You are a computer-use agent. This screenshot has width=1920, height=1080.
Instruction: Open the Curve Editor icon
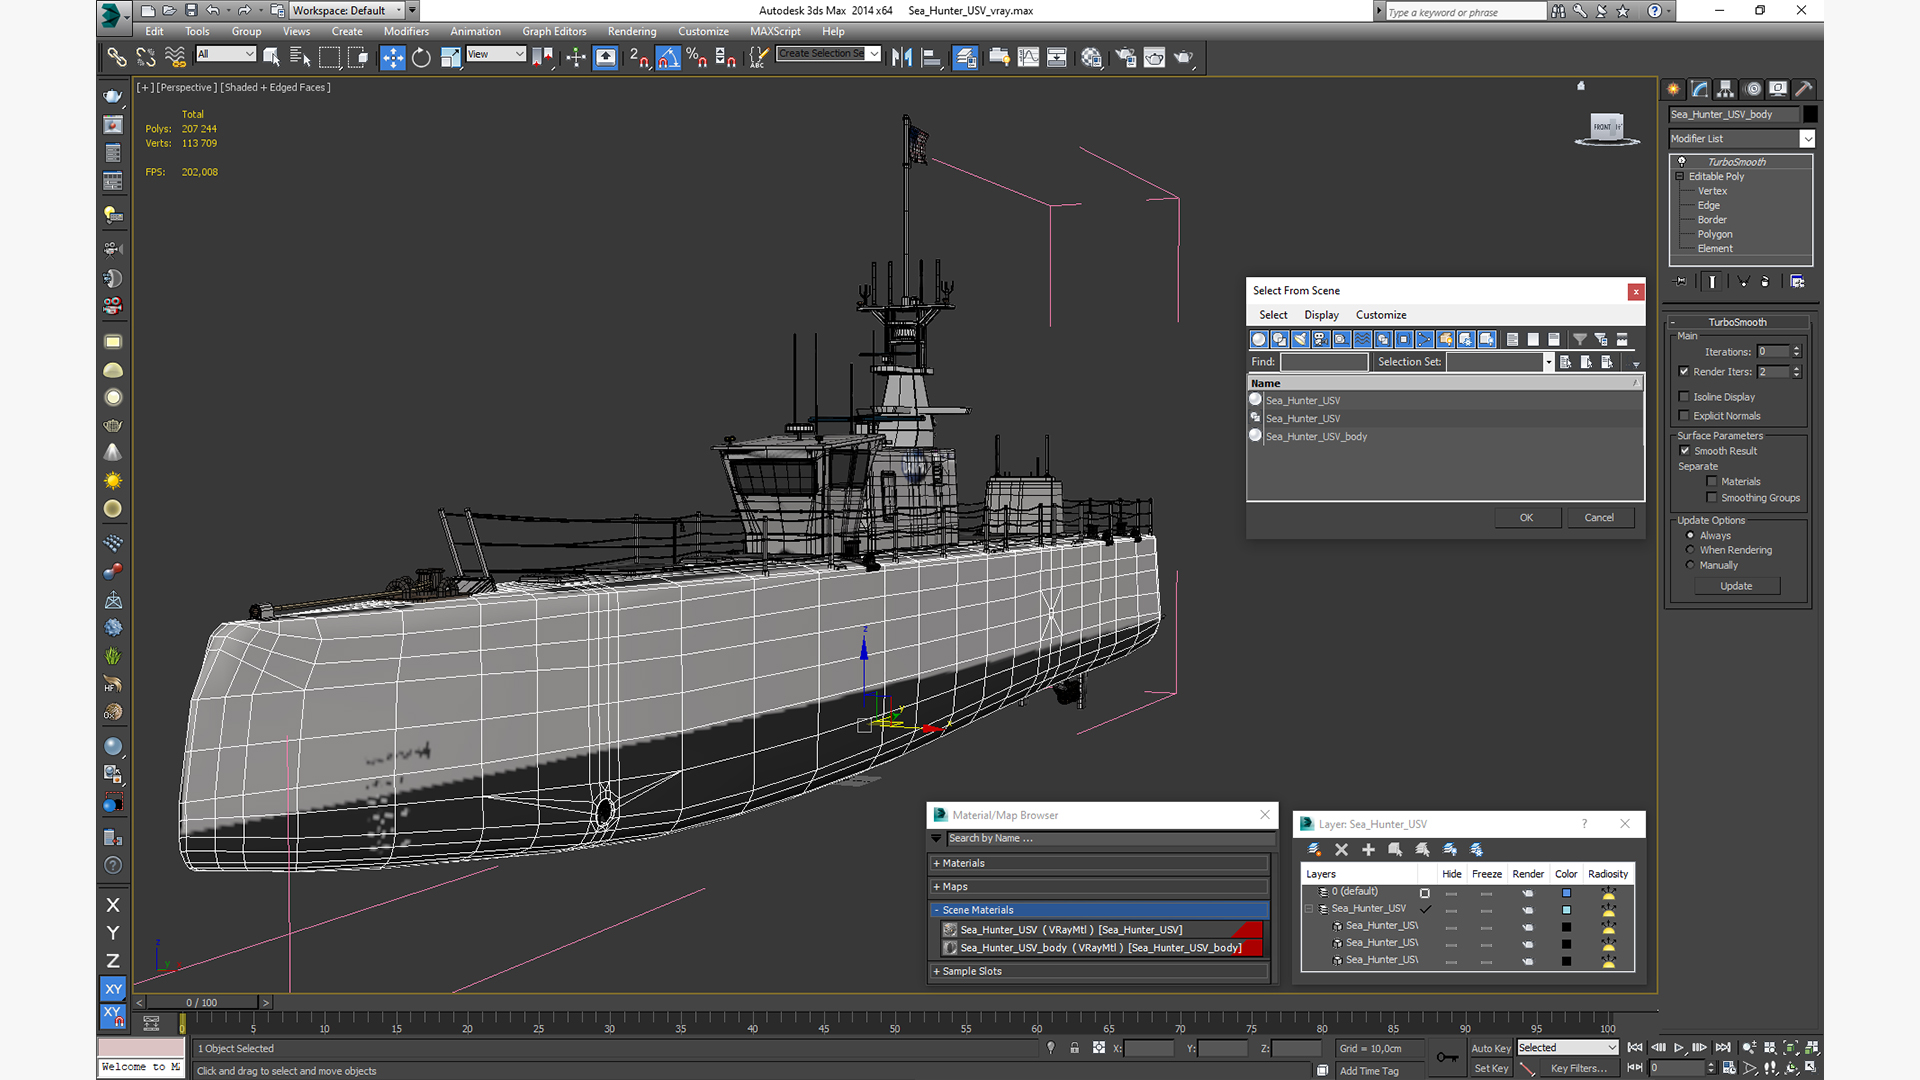(x=1028, y=58)
